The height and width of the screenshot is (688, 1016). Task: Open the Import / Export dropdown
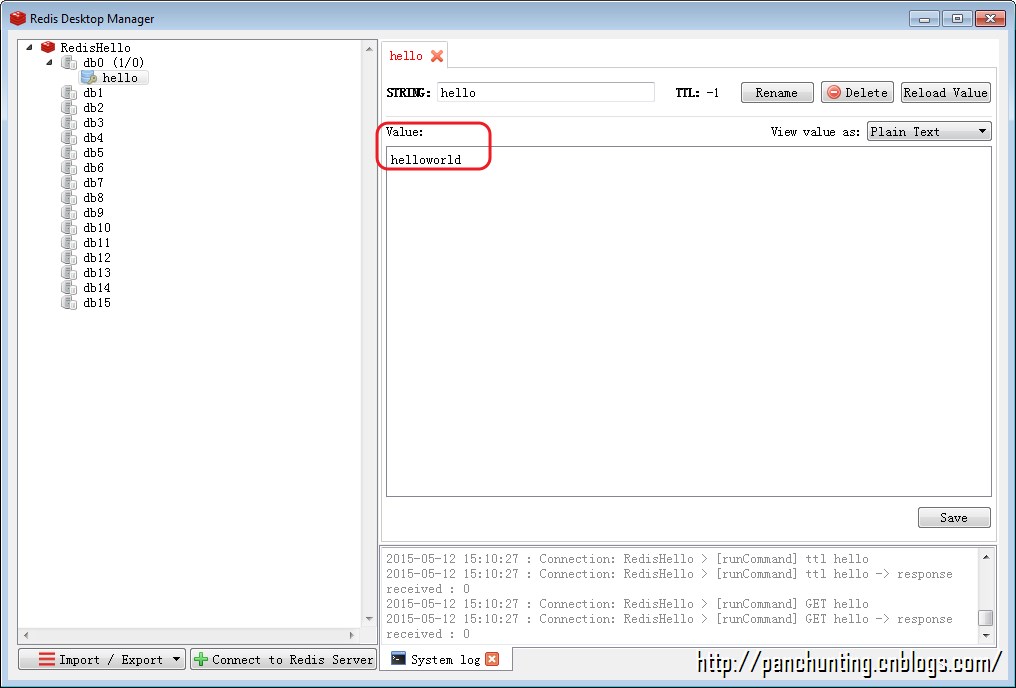point(102,659)
